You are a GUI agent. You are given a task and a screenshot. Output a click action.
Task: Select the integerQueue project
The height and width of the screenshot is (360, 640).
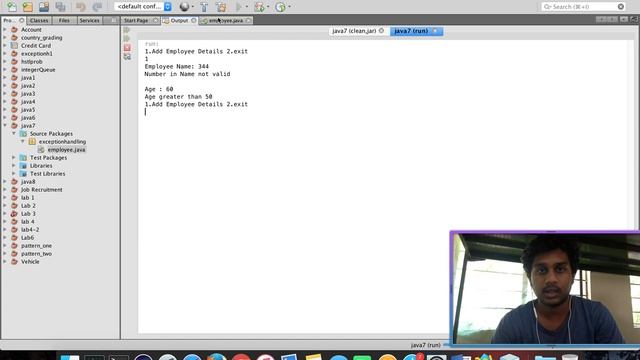[x=38, y=70]
